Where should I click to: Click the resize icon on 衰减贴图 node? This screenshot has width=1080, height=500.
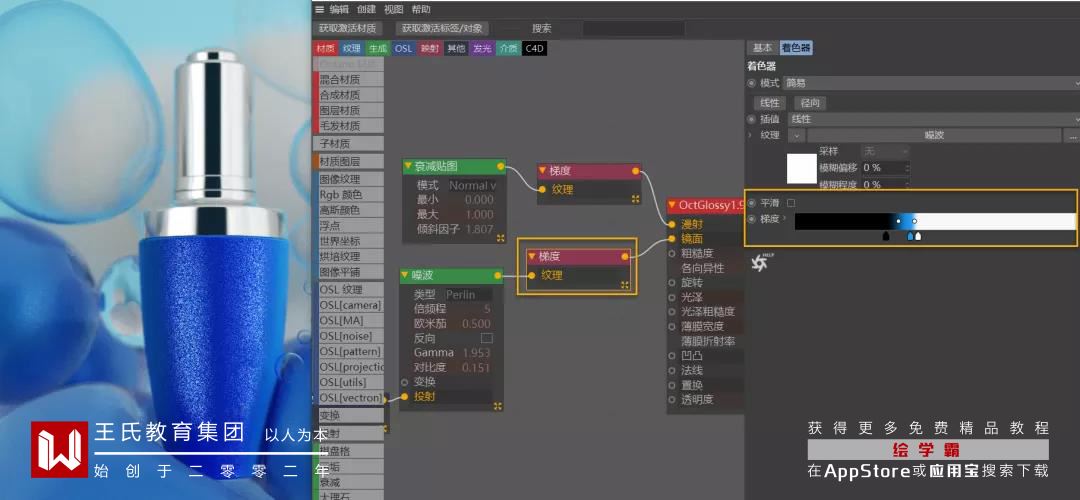[501, 238]
